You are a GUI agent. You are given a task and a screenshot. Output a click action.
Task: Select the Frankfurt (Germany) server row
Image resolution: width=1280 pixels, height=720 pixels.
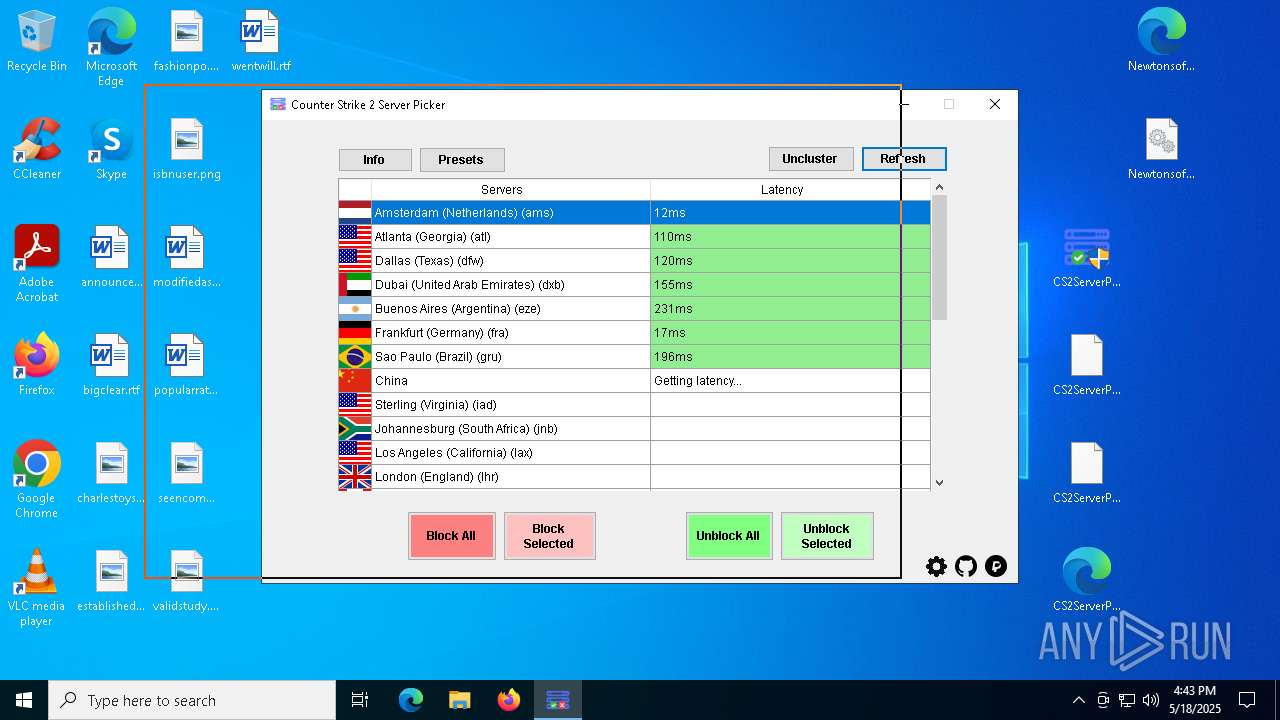tap(634, 333)
